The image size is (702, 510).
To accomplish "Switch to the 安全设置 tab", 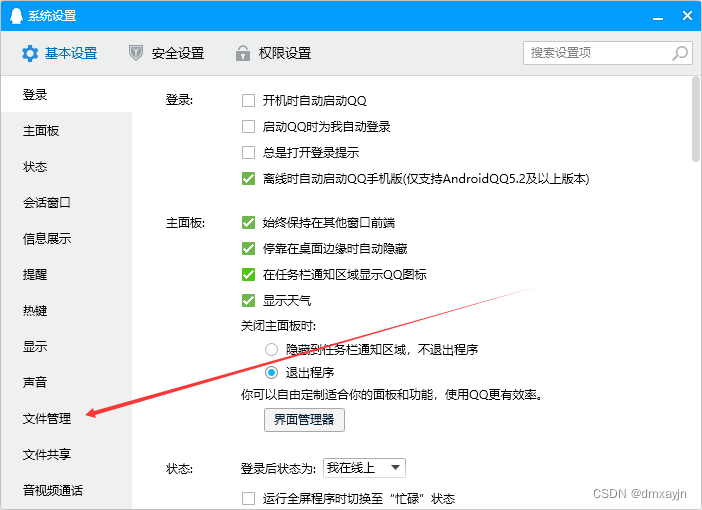I will pyautogui.click(x=167, y=53).
